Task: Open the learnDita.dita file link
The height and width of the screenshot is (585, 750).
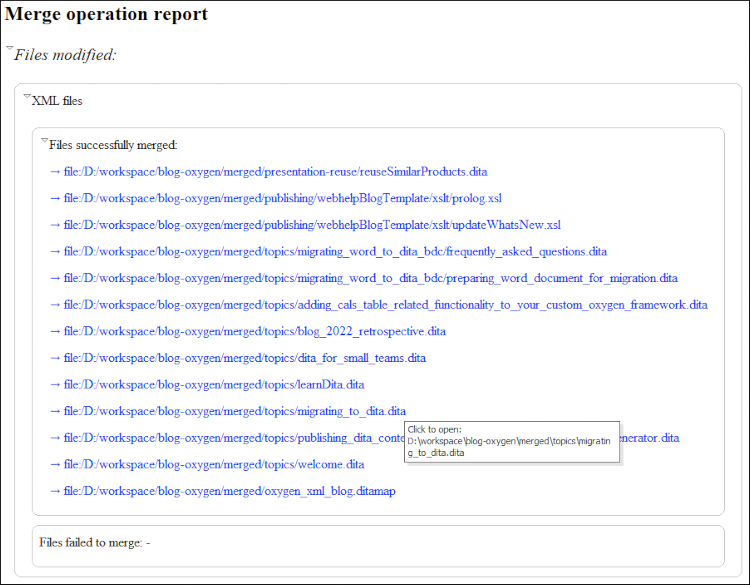Action: 213,384
